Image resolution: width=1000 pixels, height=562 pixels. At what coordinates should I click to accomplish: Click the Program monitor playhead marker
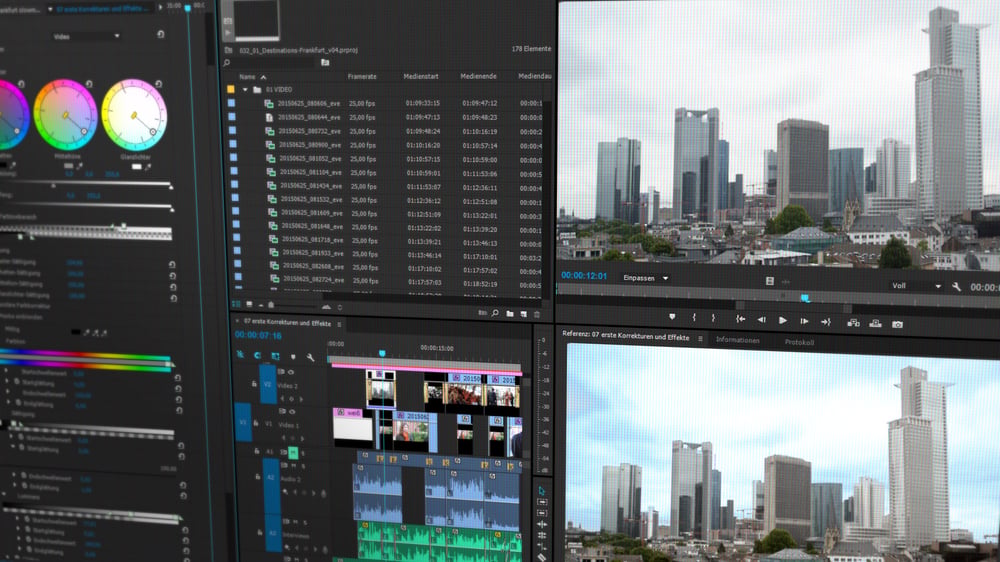(x=805, y=298)
